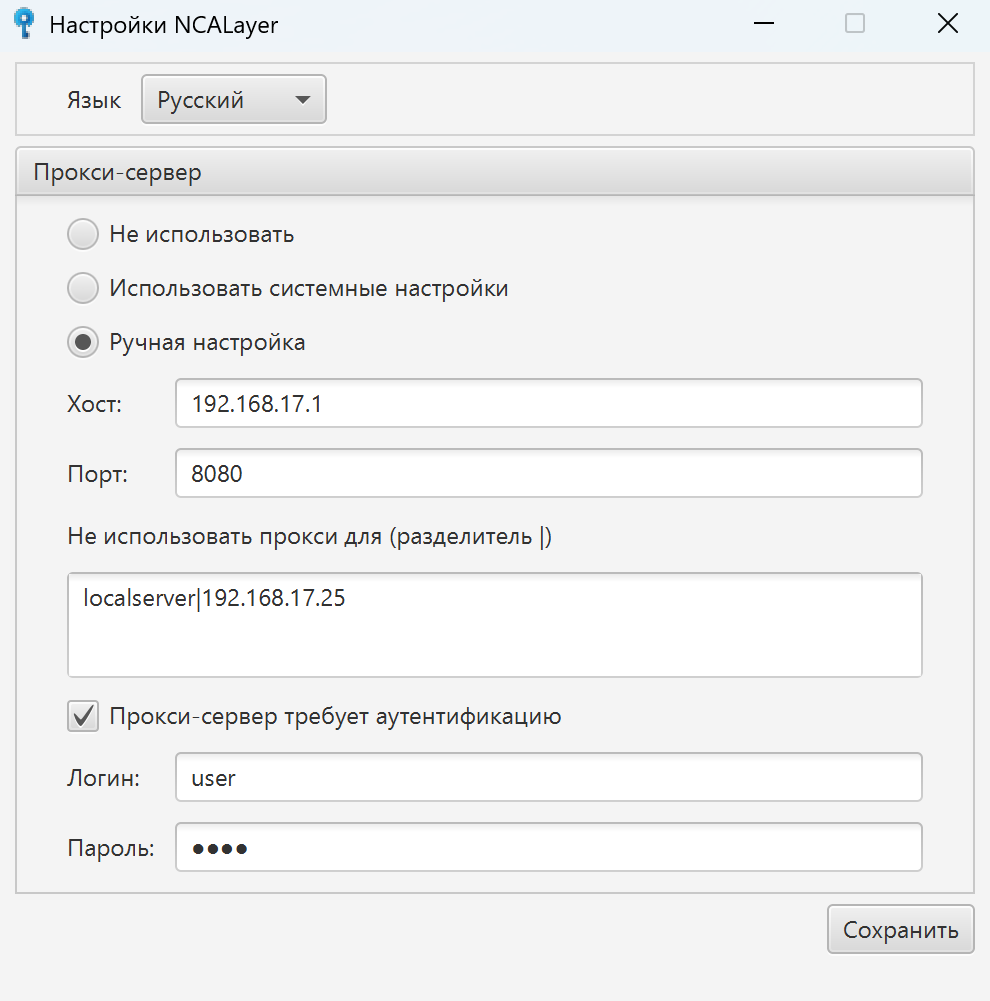This screenshot has height=1001, width=990.
Task: Click the Хост input field
Action: coord(549,403)
